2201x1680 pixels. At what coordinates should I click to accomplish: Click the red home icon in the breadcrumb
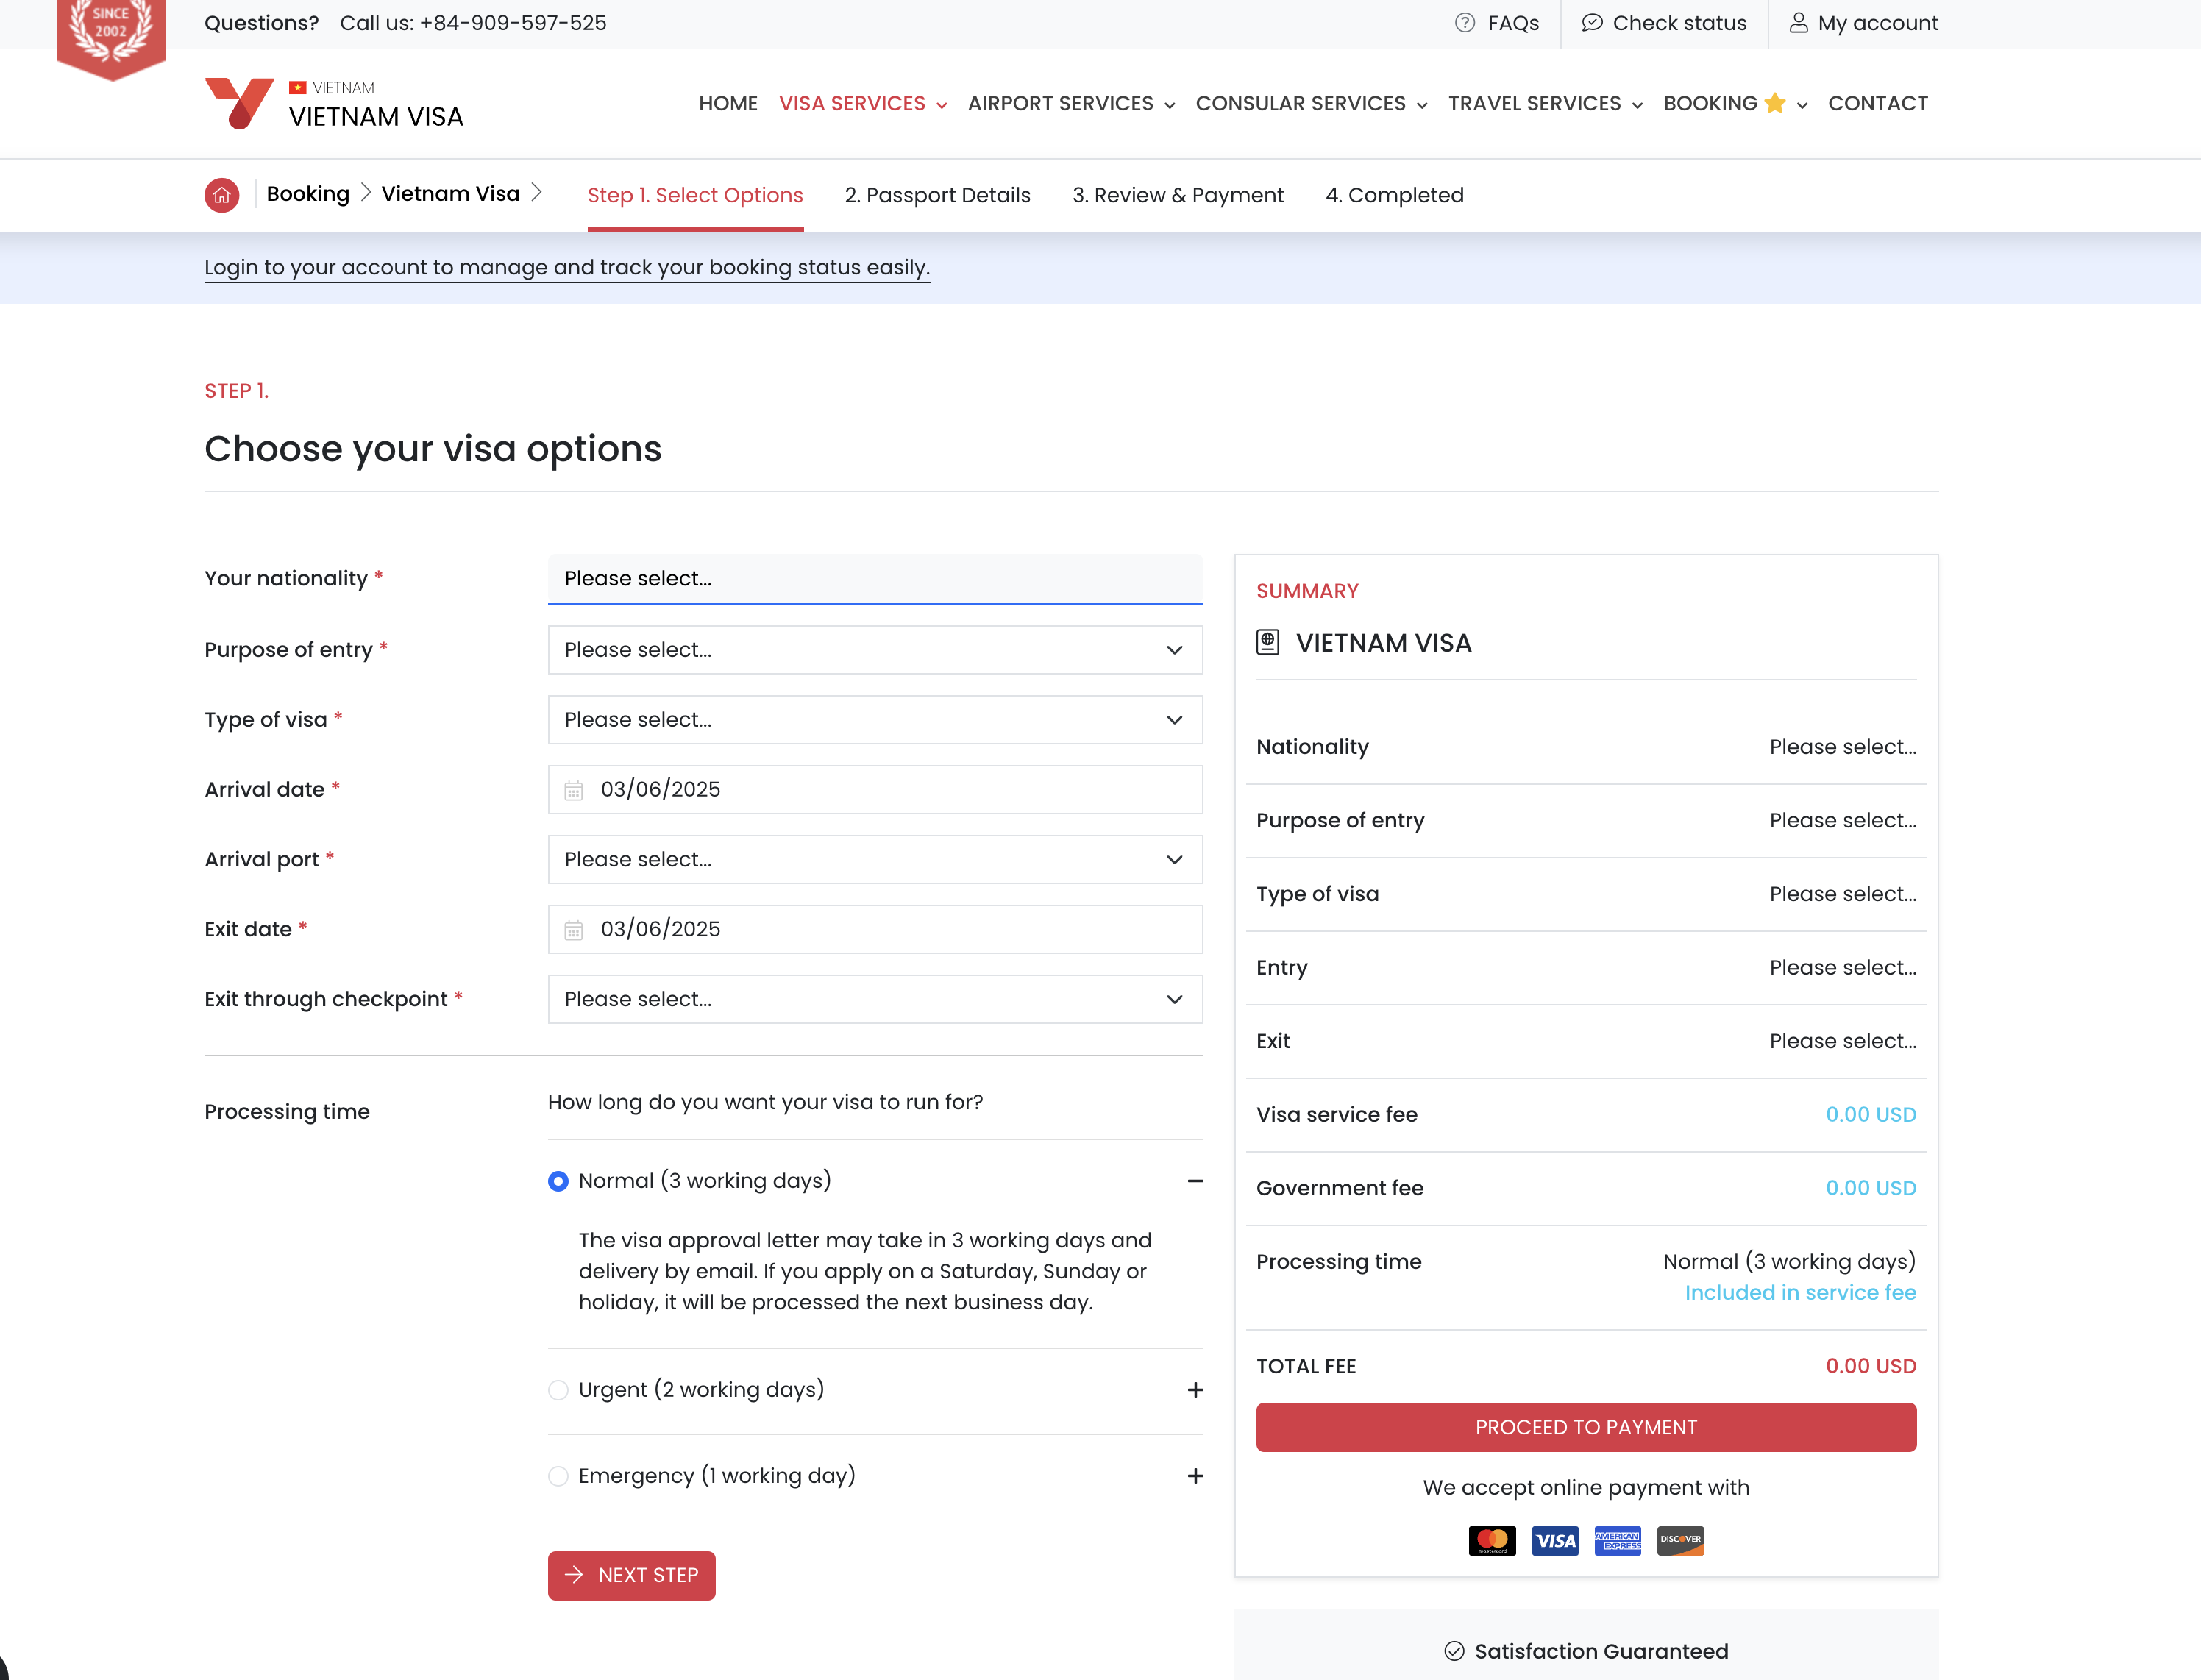[221, 195]
